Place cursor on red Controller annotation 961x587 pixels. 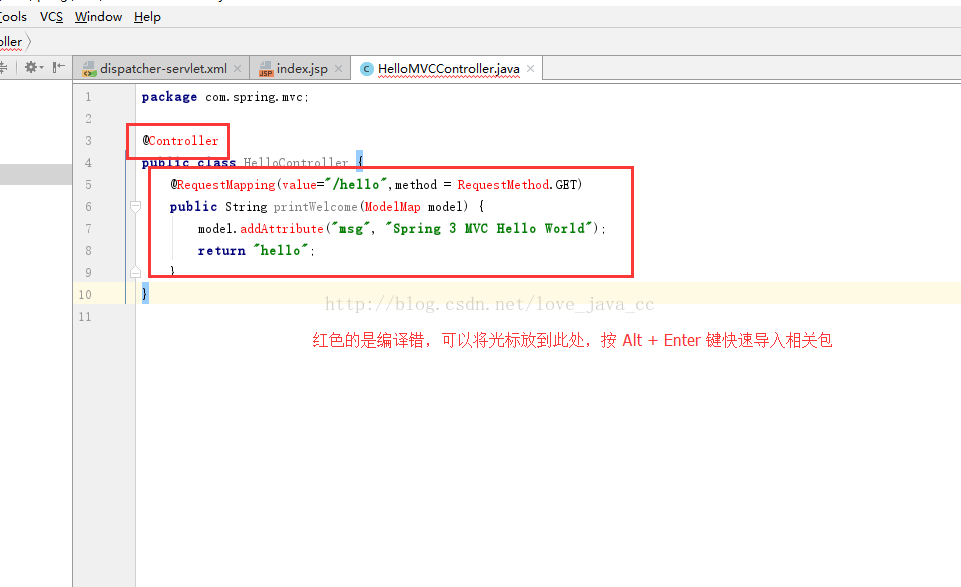pyautogui.click(x=183, y=140)
